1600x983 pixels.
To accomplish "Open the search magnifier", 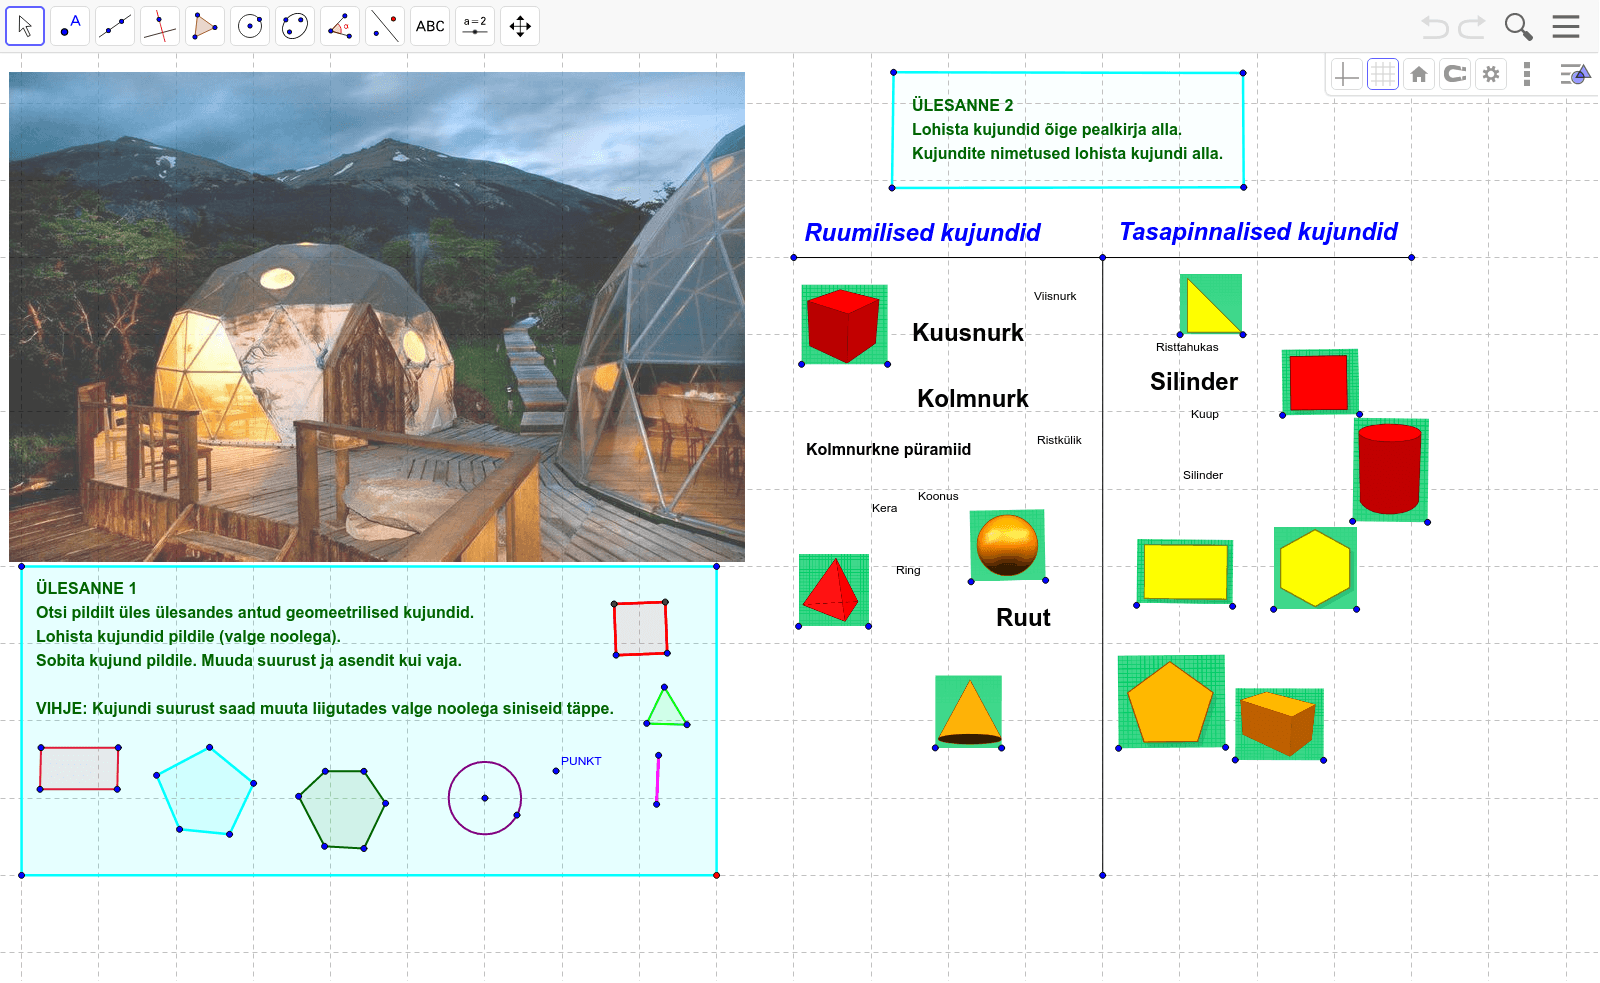I will coord(1518,27).
